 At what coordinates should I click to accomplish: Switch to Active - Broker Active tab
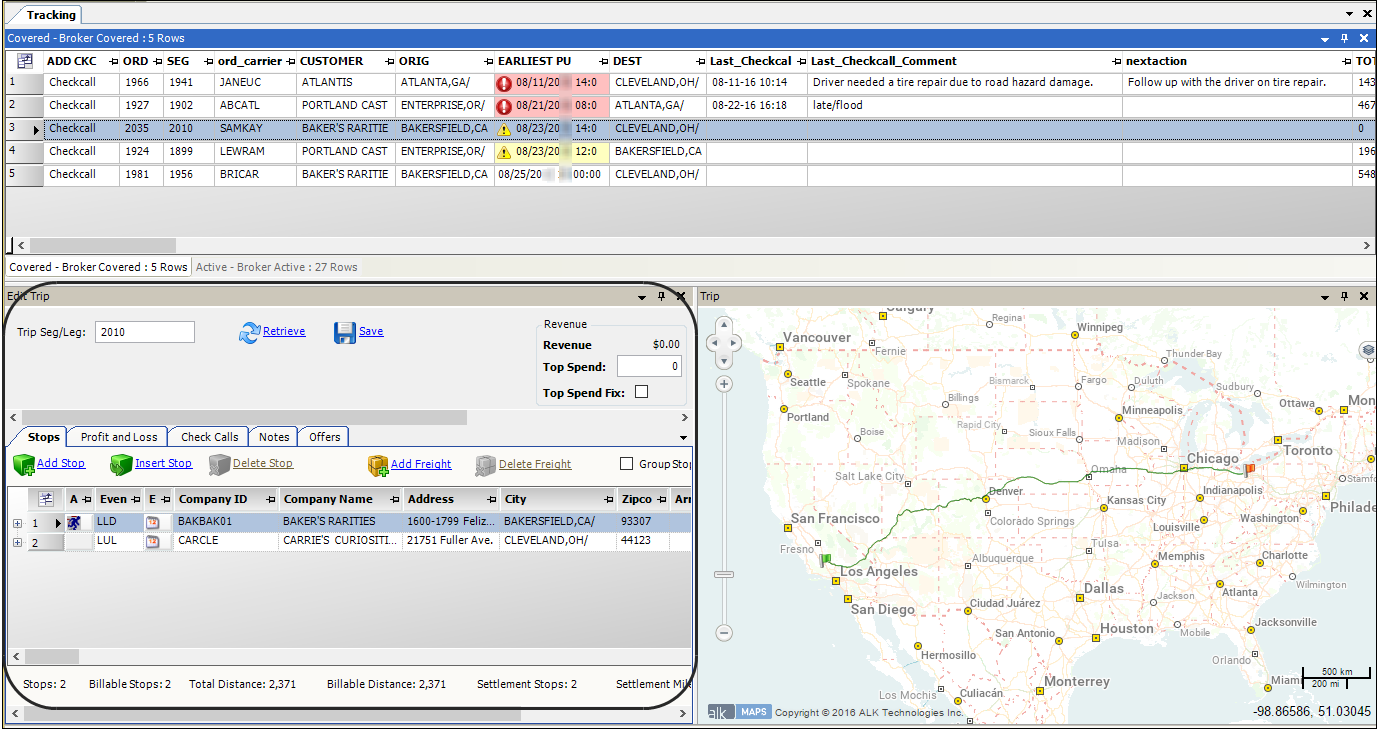click(276, 267)
